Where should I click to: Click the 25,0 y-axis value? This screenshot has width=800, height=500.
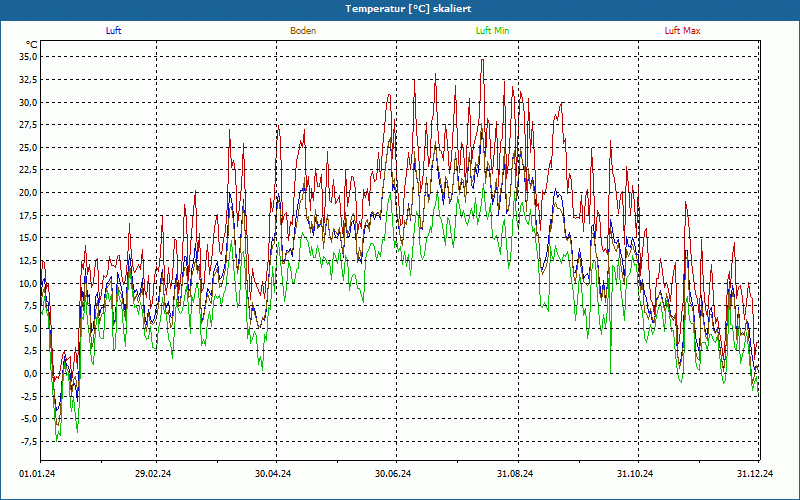point(28,147)
